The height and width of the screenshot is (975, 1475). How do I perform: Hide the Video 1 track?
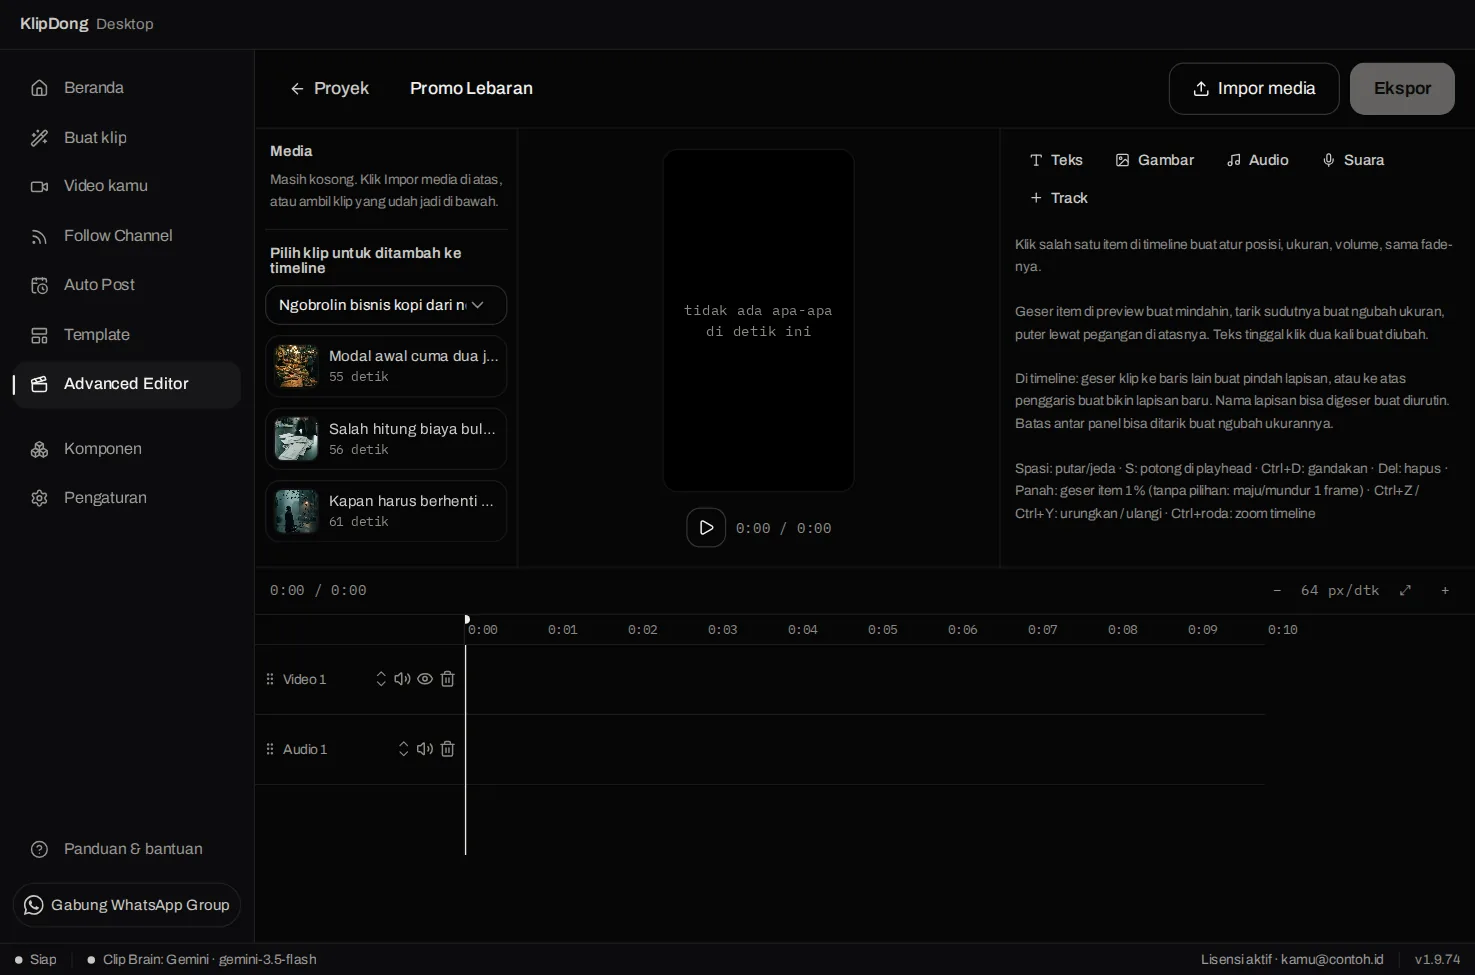pyautogui.click(x=425, y=679)
